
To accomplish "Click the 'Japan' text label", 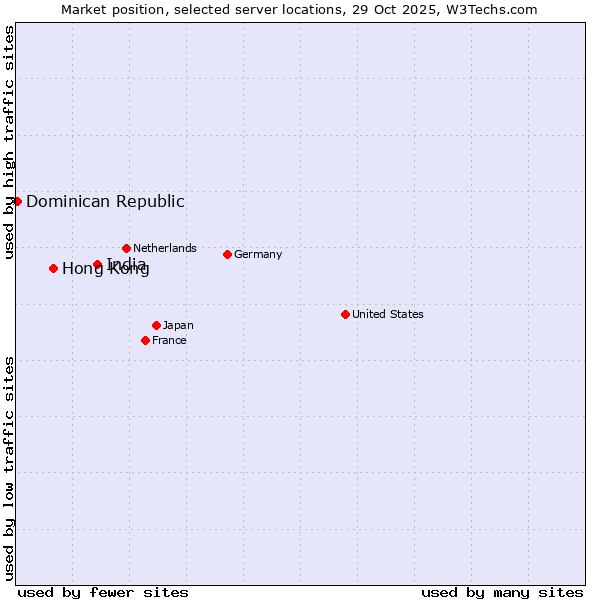I will tap(178, 325).
